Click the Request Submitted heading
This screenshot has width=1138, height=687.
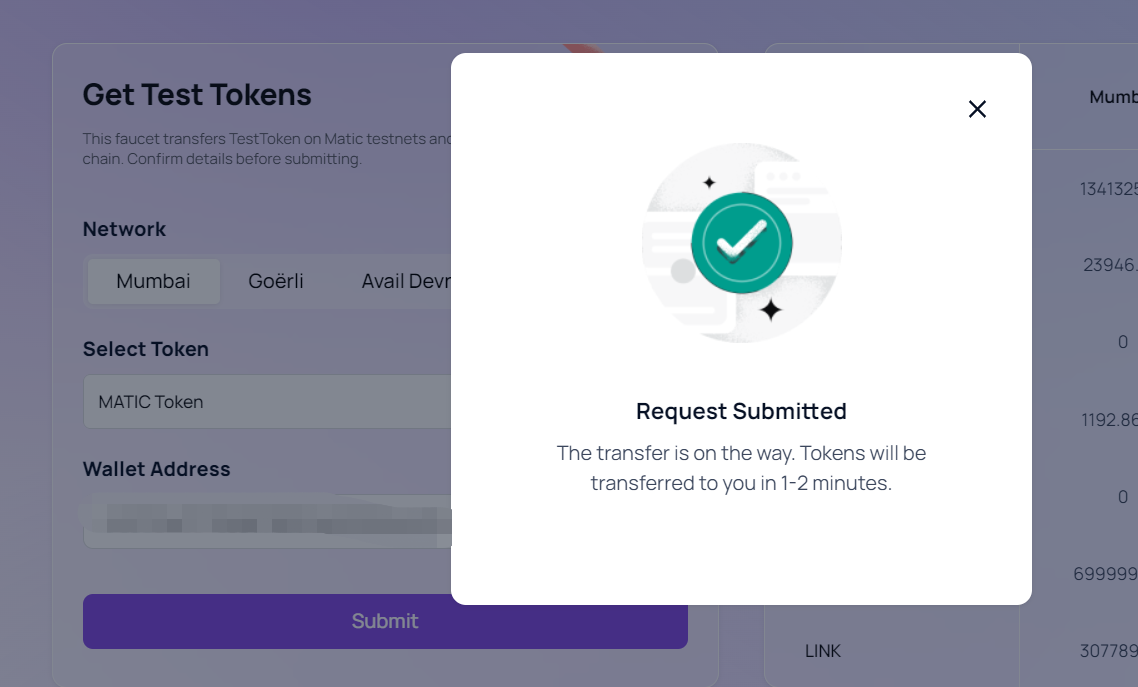[741, 411]
